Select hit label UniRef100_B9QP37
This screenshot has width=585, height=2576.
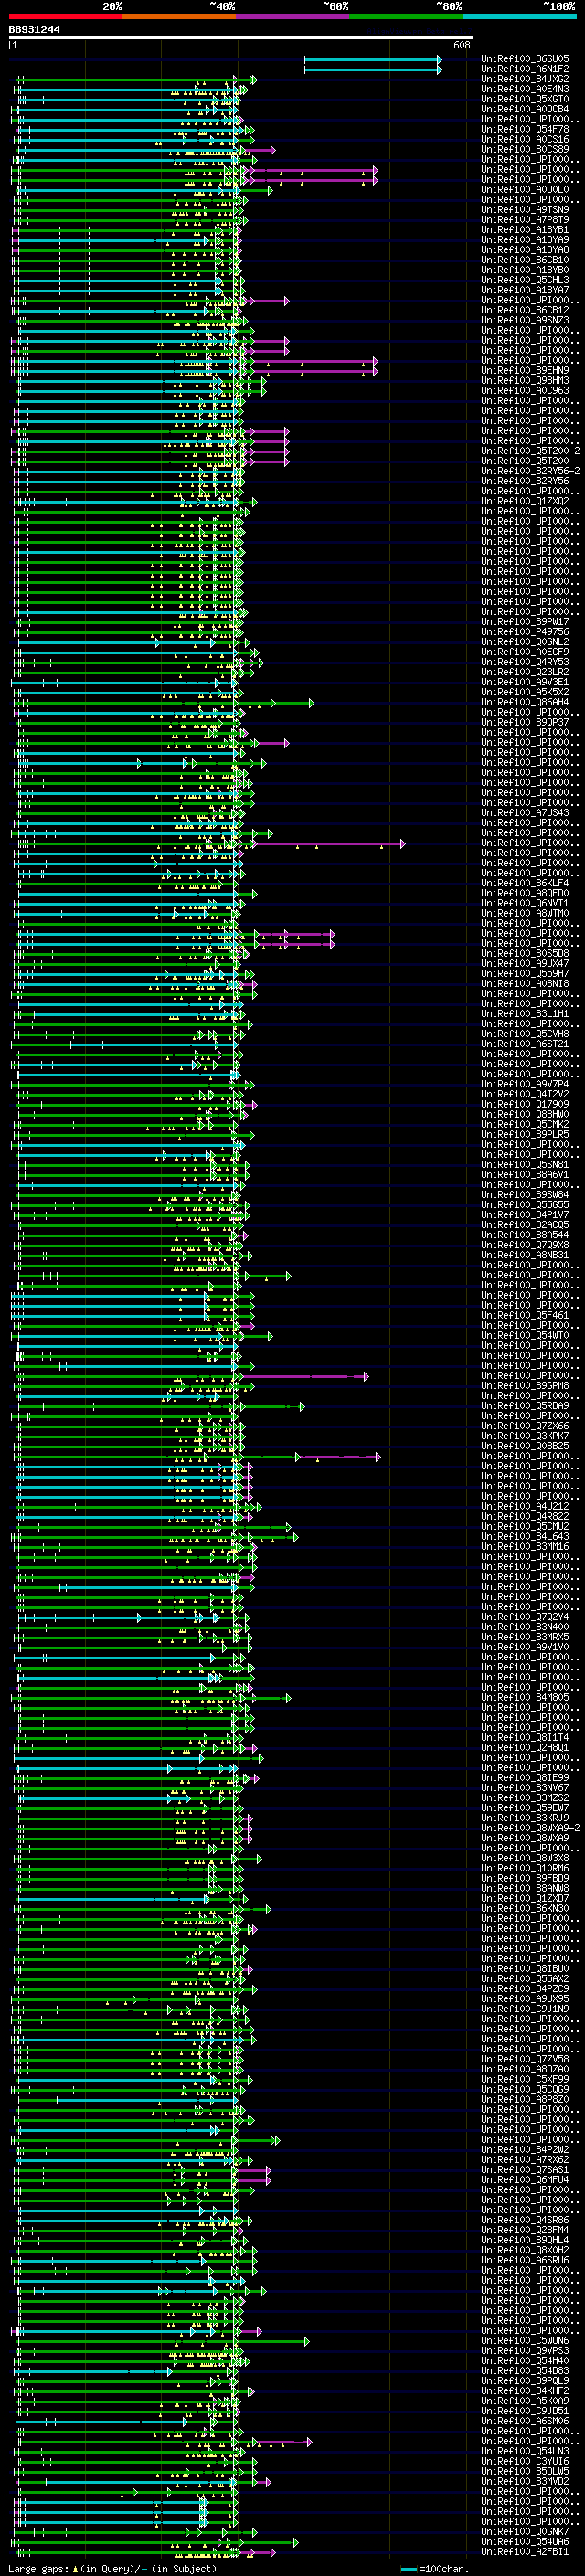click(524, 722)
